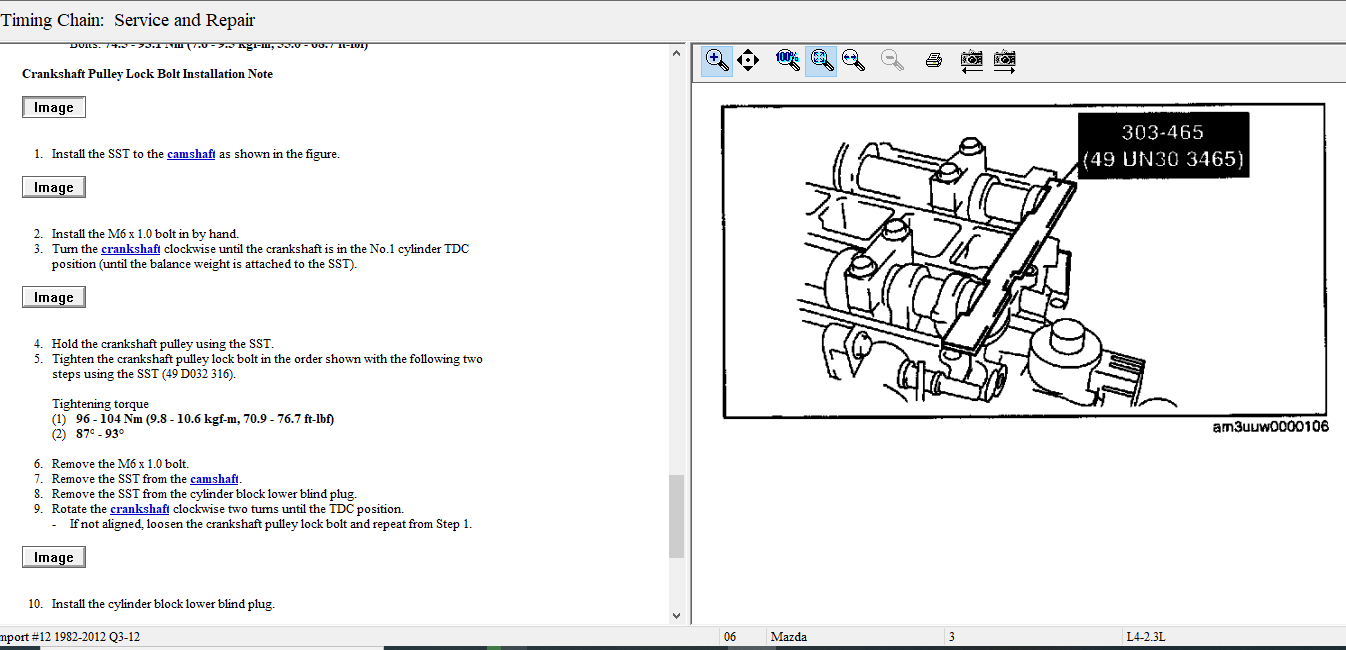The image size is (1346, 650).
Task: Select the zoom in magnifier tool
Action: 717,60
